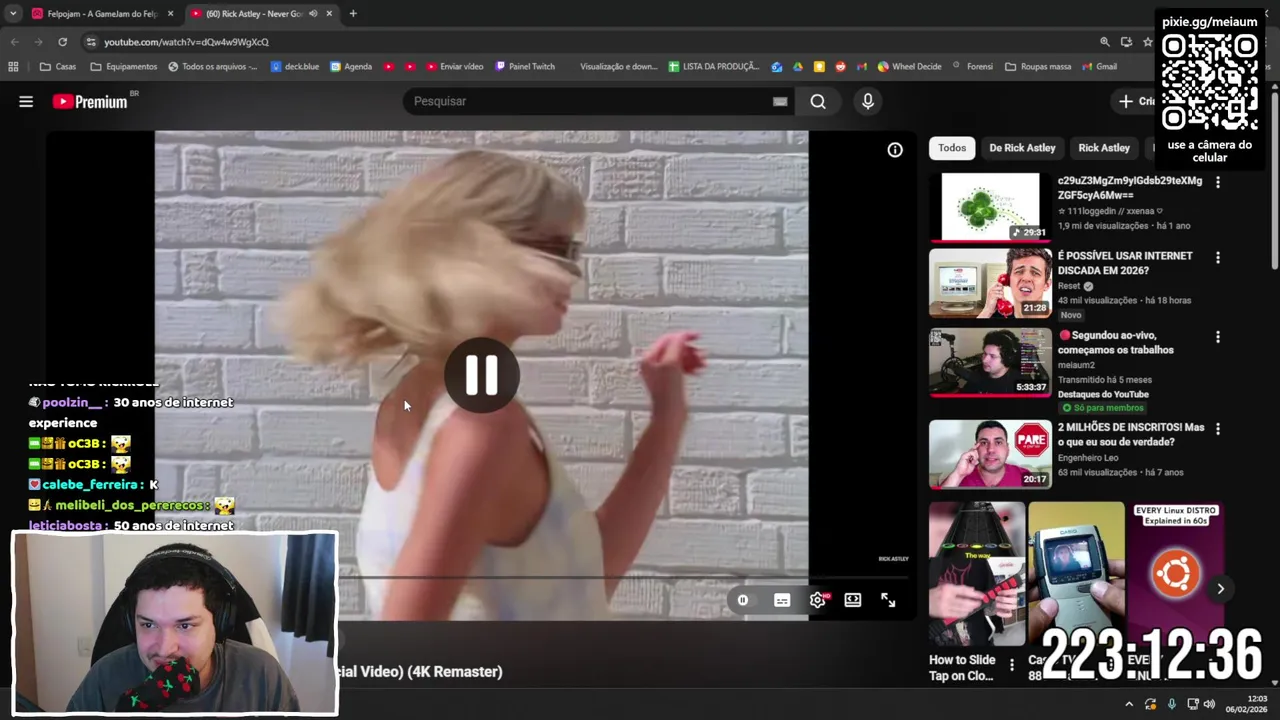
Task: Open the deck.blue bookmark
Action: click(x=295, y=67)
